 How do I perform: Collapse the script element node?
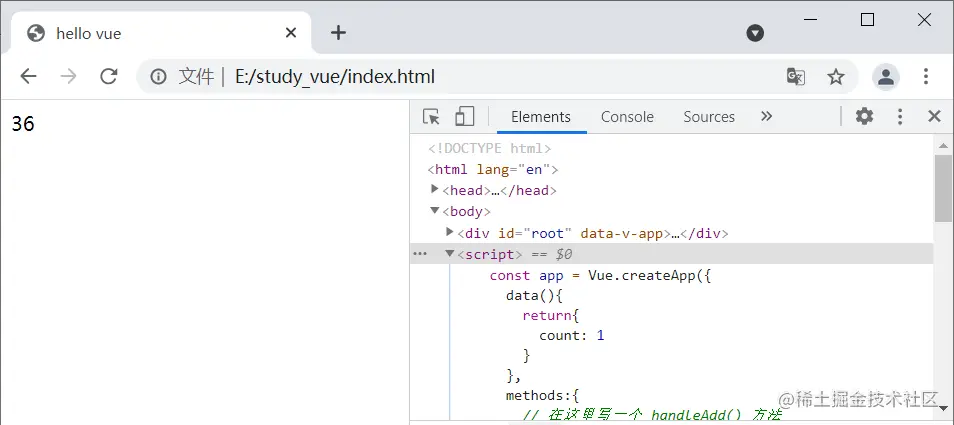coord(450,254)
